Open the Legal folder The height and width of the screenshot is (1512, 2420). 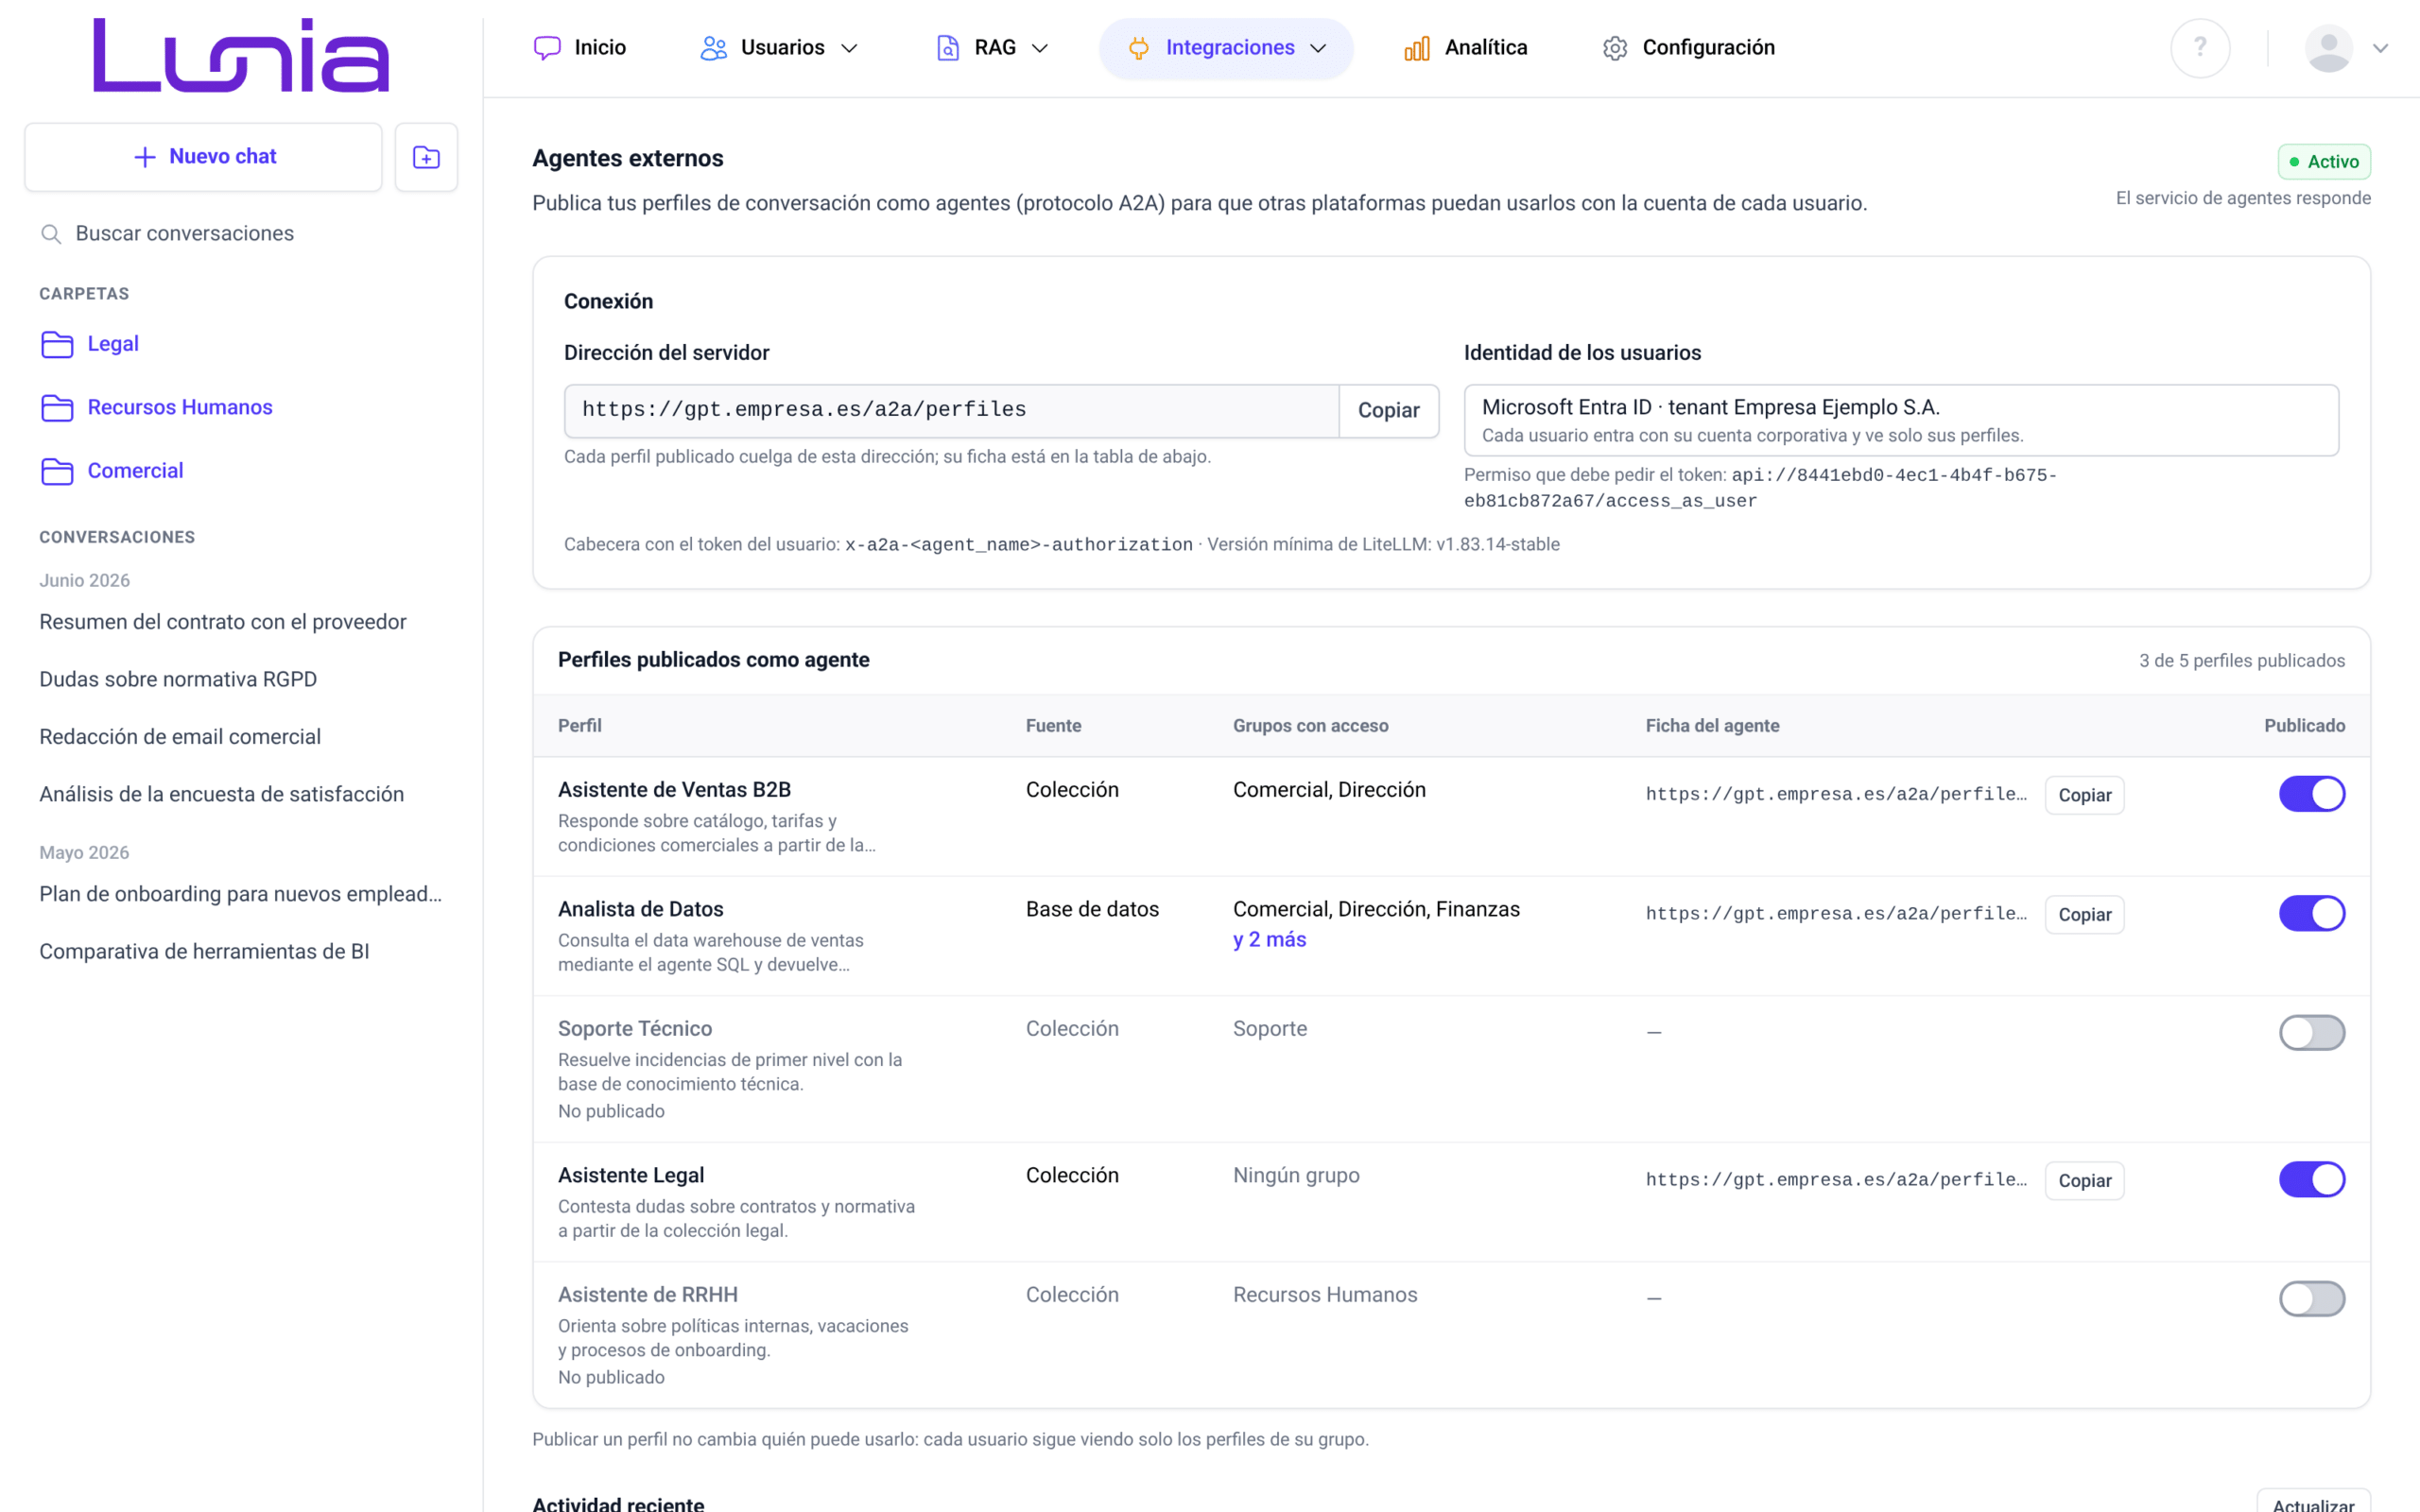[112, 344]
